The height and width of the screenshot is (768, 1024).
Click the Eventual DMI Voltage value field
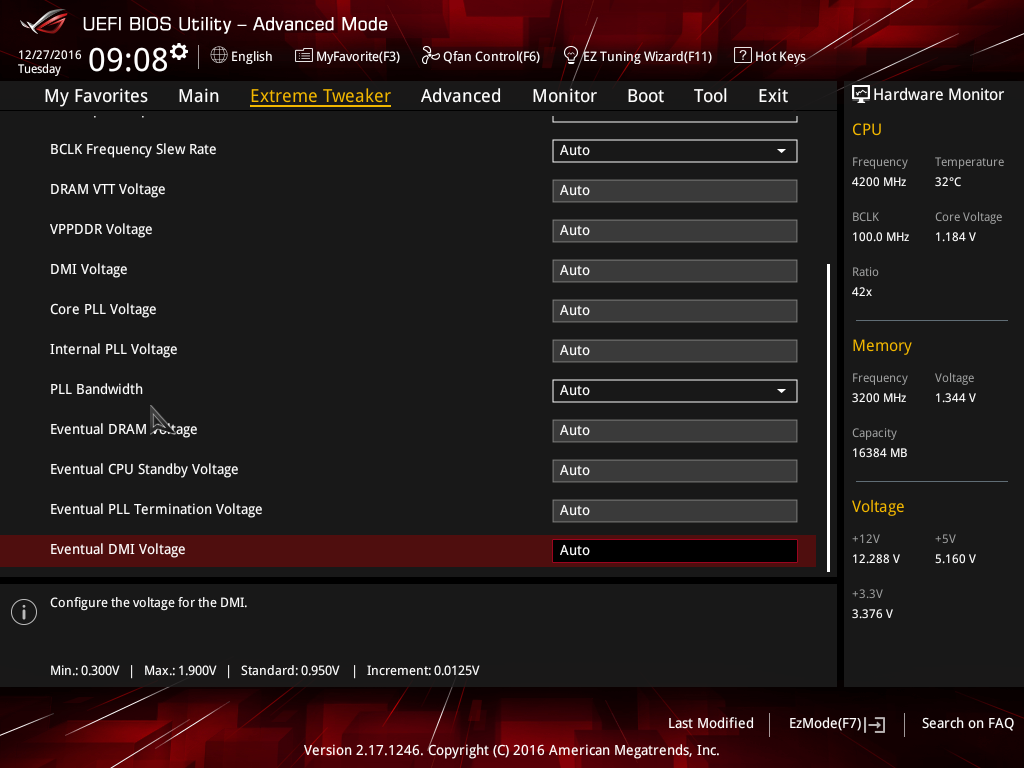point(675,551)
